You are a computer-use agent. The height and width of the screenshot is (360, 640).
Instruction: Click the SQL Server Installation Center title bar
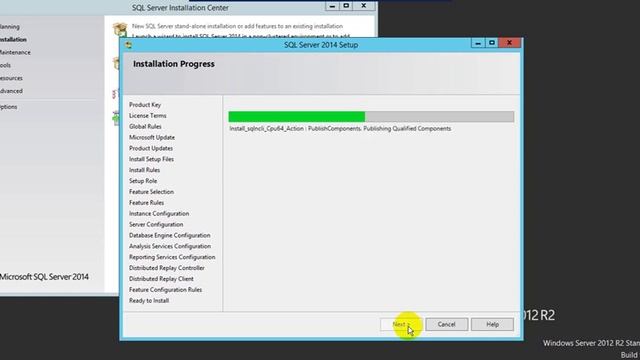coord(180,8)
